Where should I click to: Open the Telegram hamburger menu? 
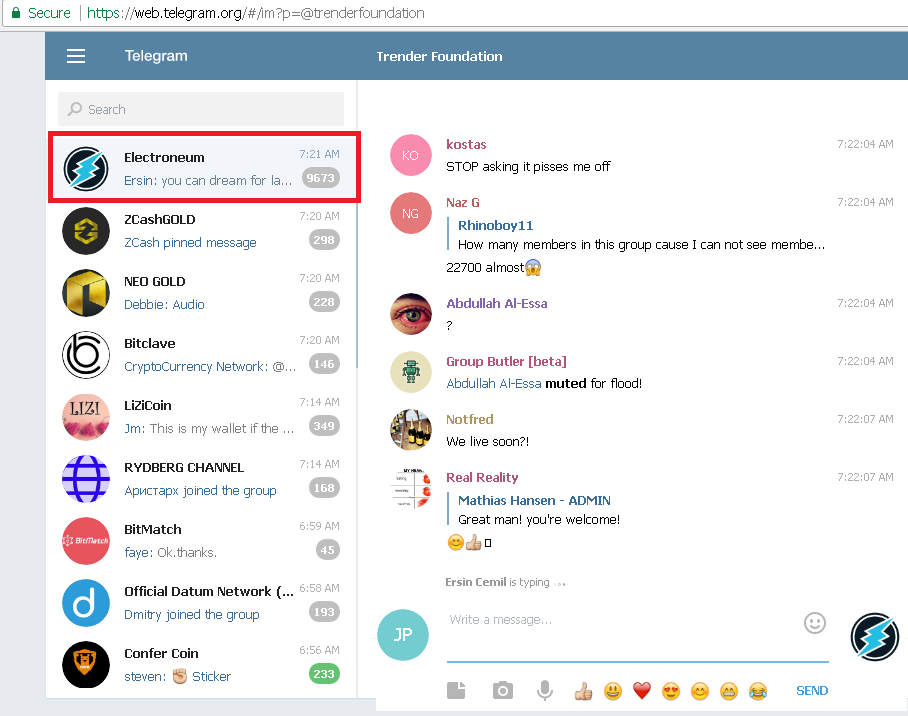(76, 56)
